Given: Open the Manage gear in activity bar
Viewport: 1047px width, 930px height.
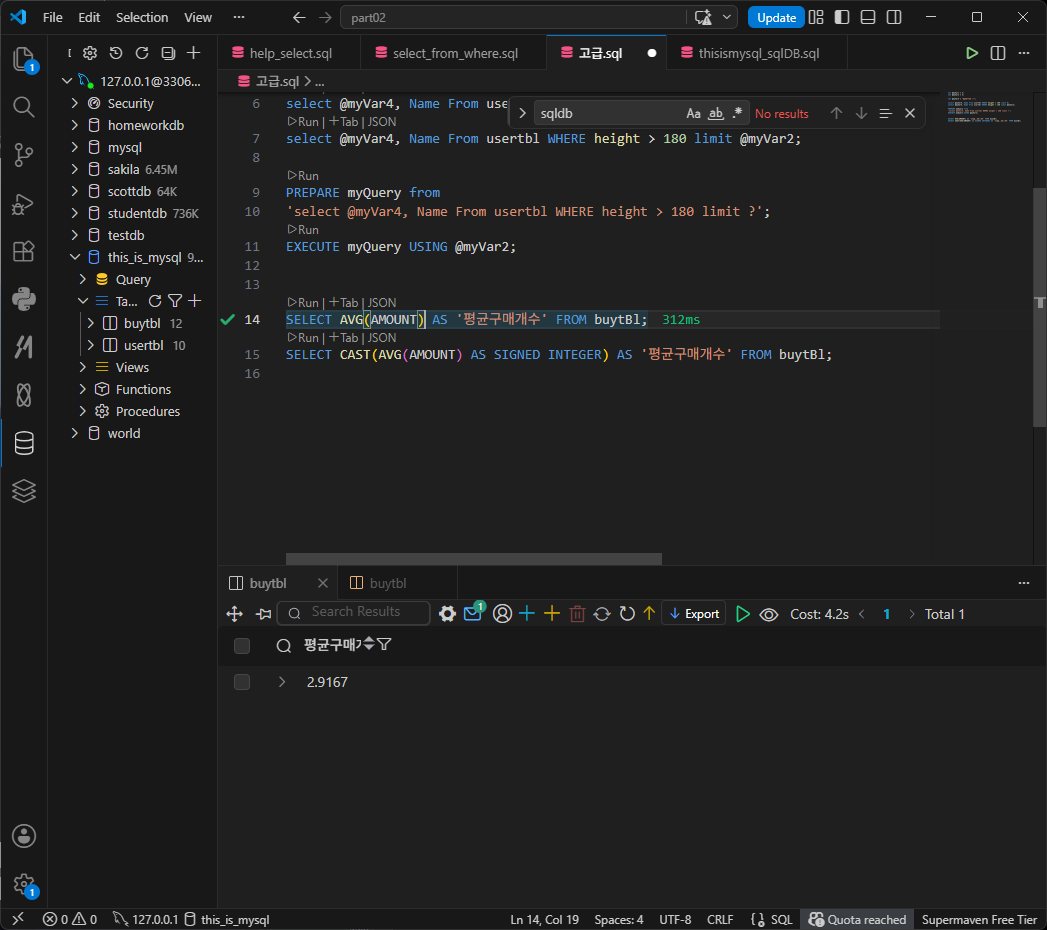Looking at the screenshot, I should (24, 884).
